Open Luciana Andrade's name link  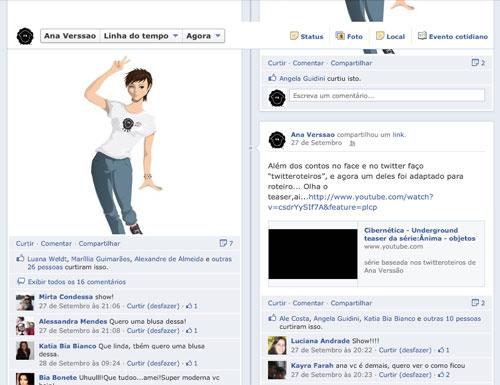[320, 341]
